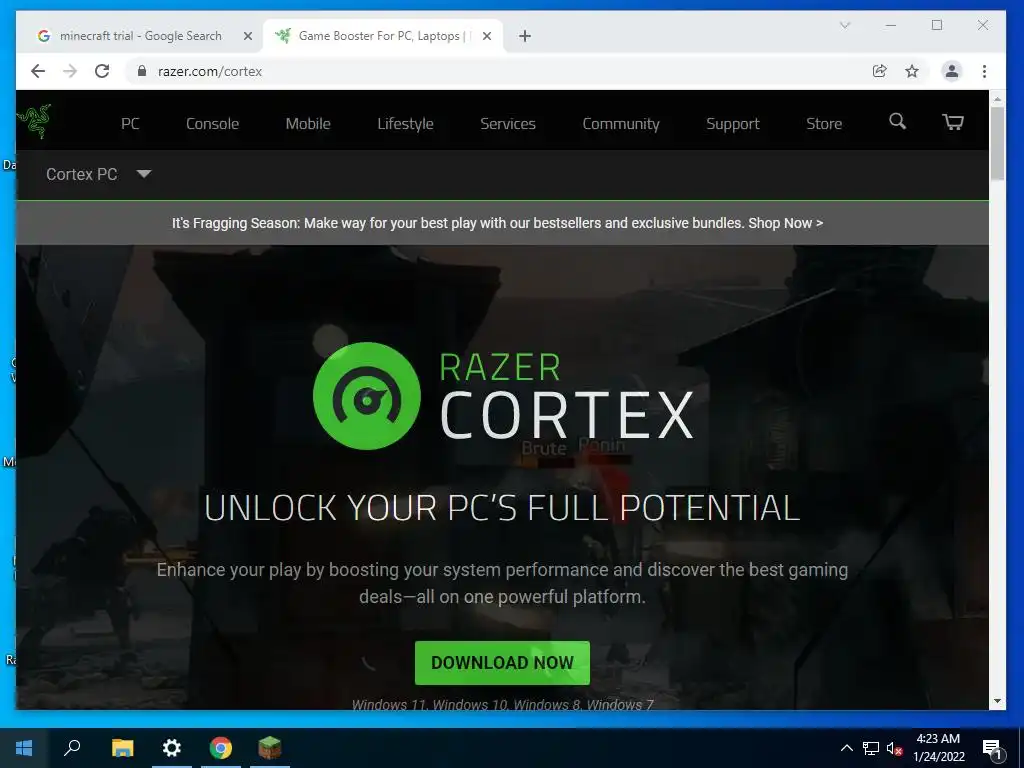Open the Community navigation menu
The image size is (1024, 768).
click(x=620, y=123)
